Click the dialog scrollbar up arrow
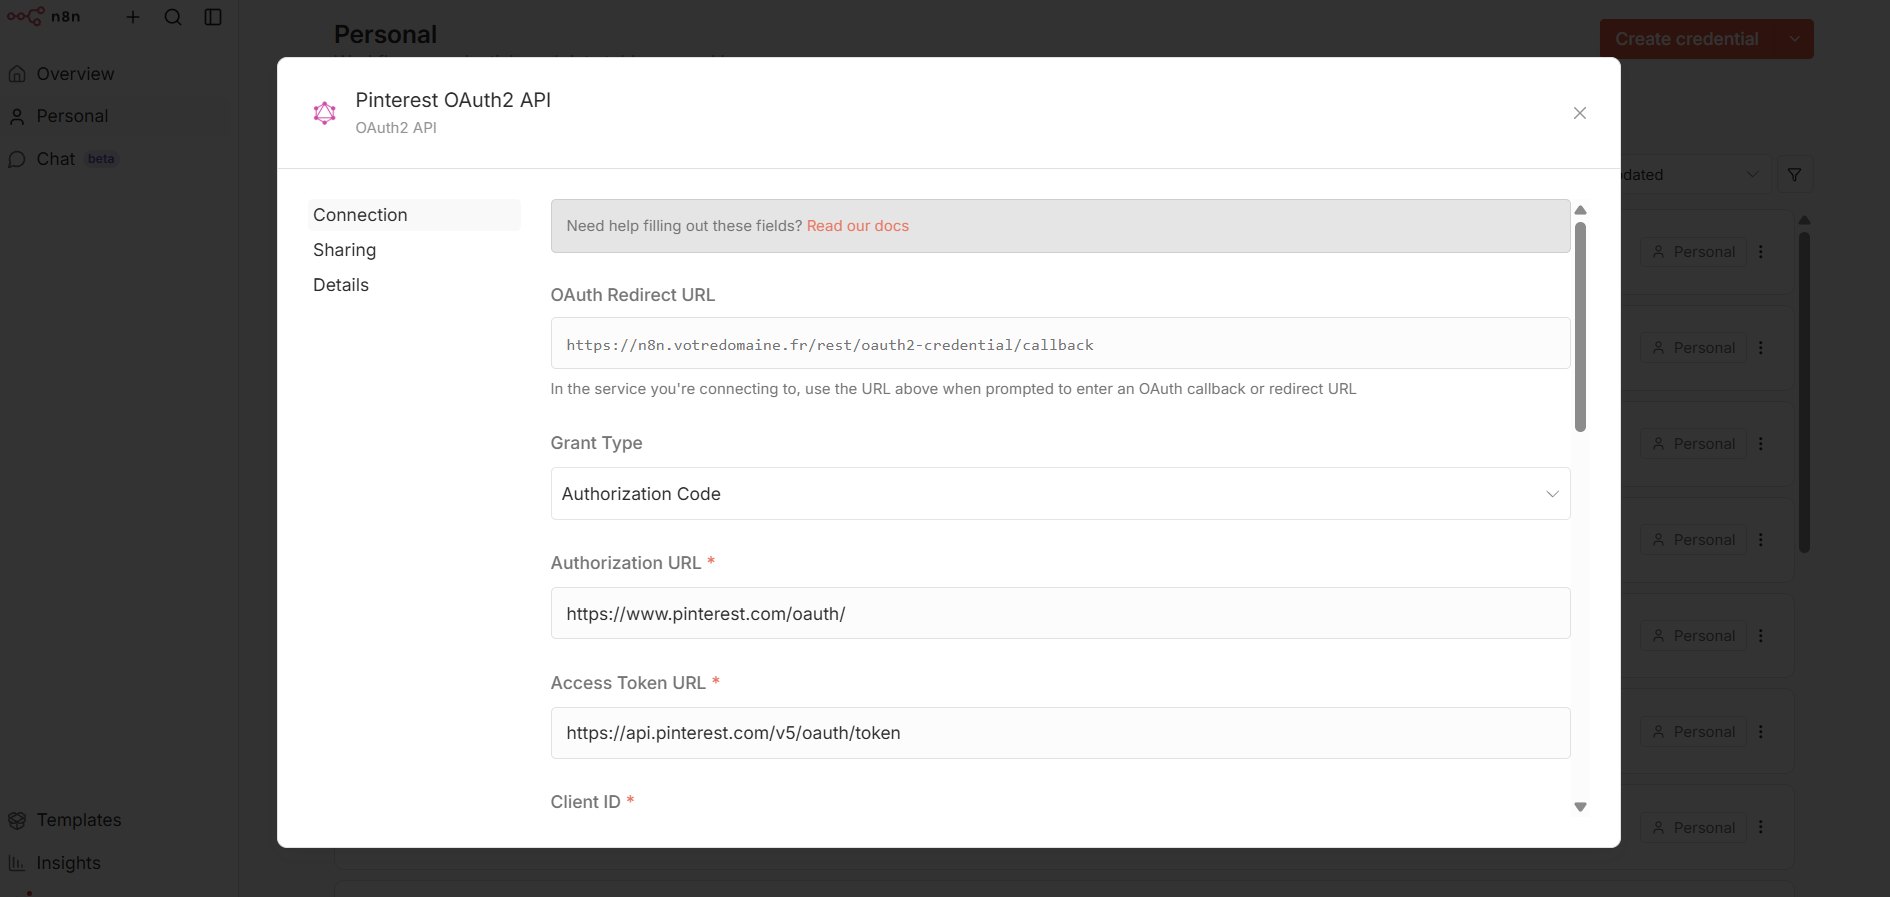The width and height of the screenshot is (1890, 897). click(1580, 210)
